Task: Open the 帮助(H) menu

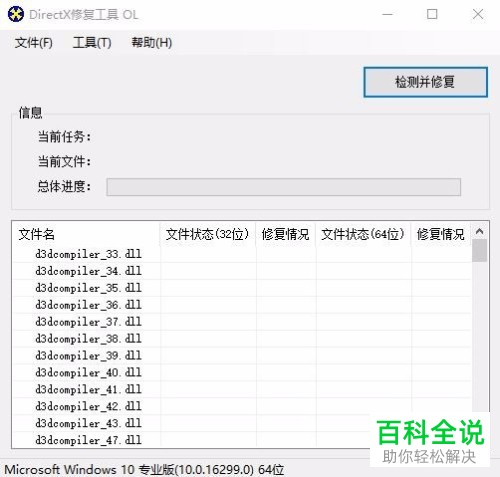Action: coord(152,43)
